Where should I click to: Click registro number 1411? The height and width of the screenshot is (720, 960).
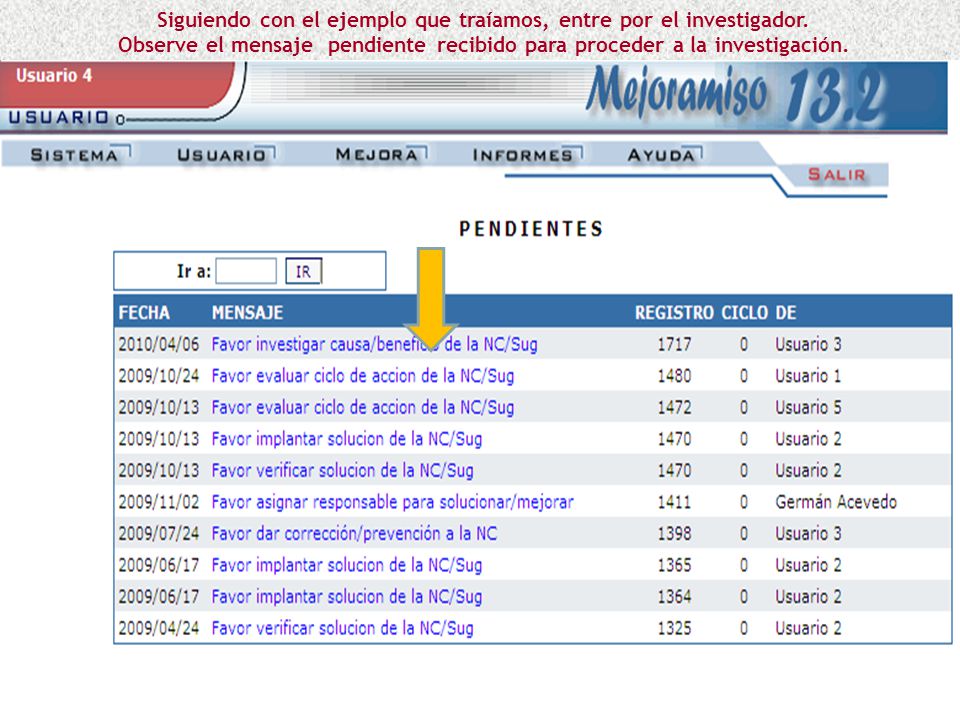pyautogui.click(x=674, y=502)
